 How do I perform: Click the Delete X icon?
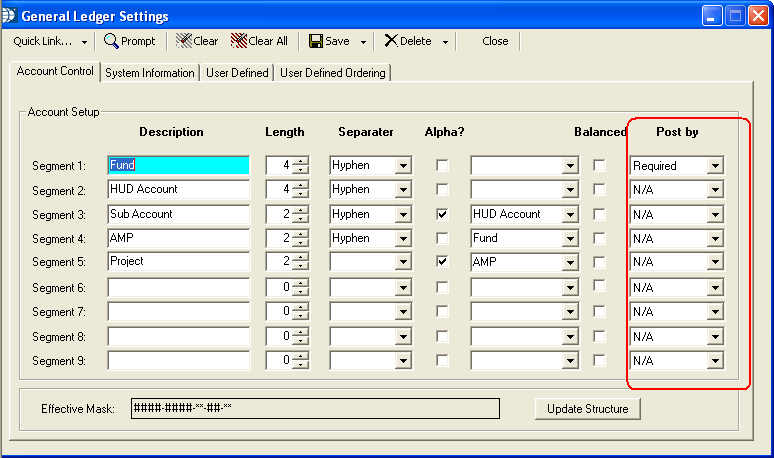pos(391,40)
